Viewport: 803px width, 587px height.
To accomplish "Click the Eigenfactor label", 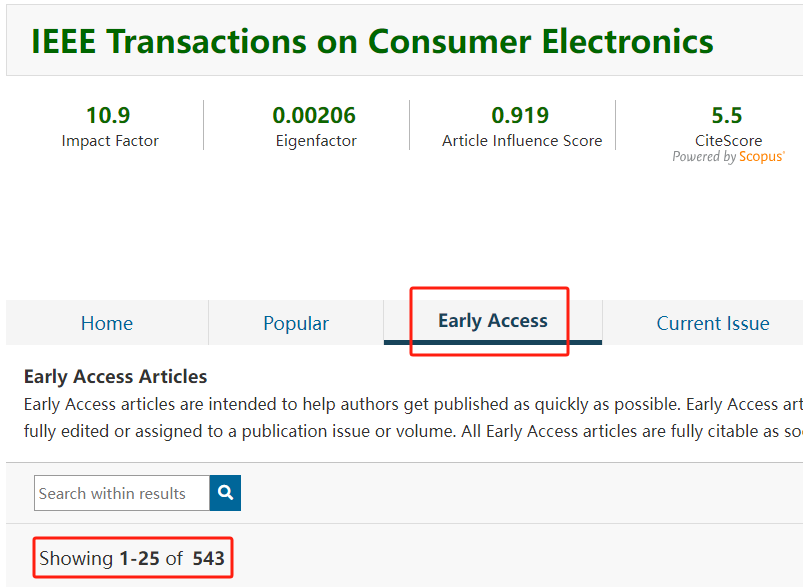I will pyautogui.click(x=316, y=141).
